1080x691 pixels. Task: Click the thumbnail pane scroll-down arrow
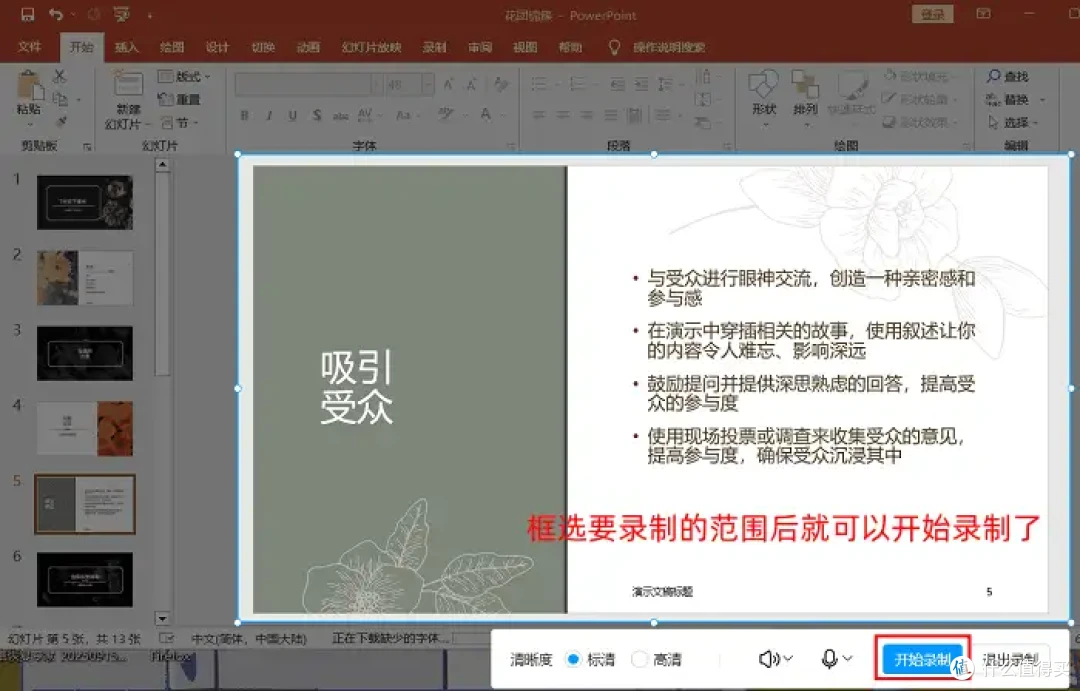click(x=162, y=618)
